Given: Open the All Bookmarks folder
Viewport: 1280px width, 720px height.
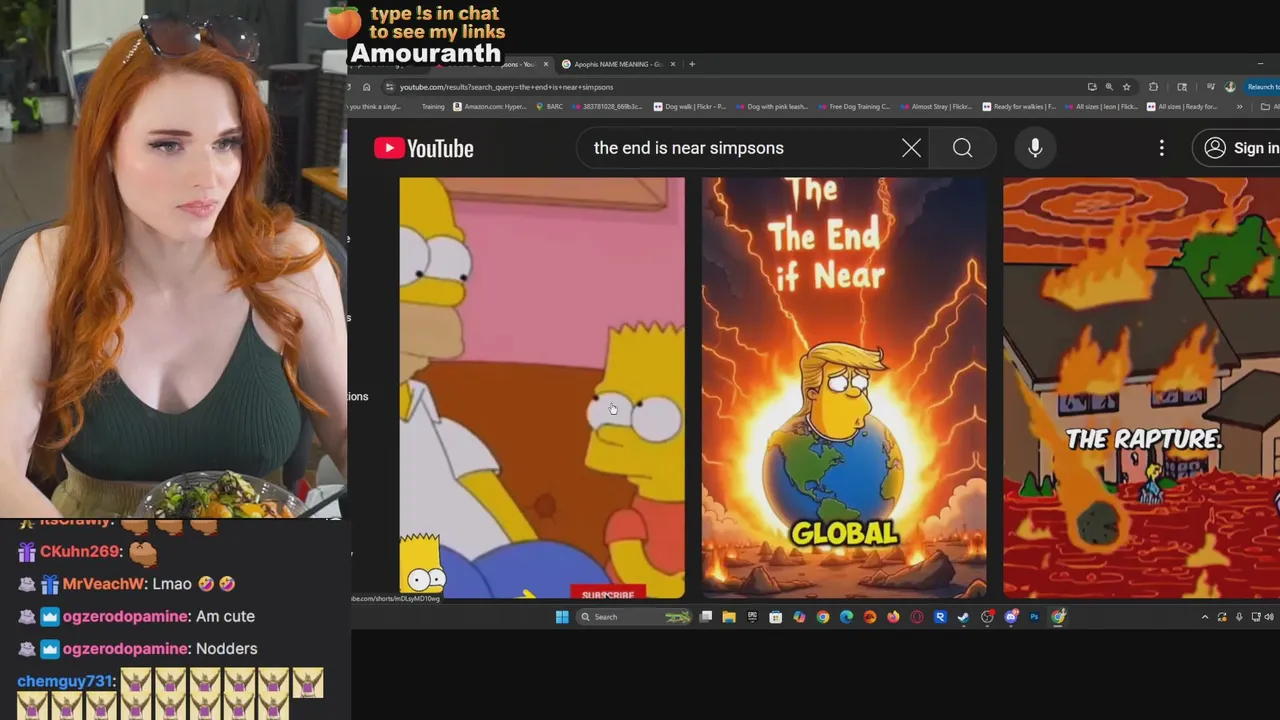Looking at the screenshot, I should [x=1268, y=107].
